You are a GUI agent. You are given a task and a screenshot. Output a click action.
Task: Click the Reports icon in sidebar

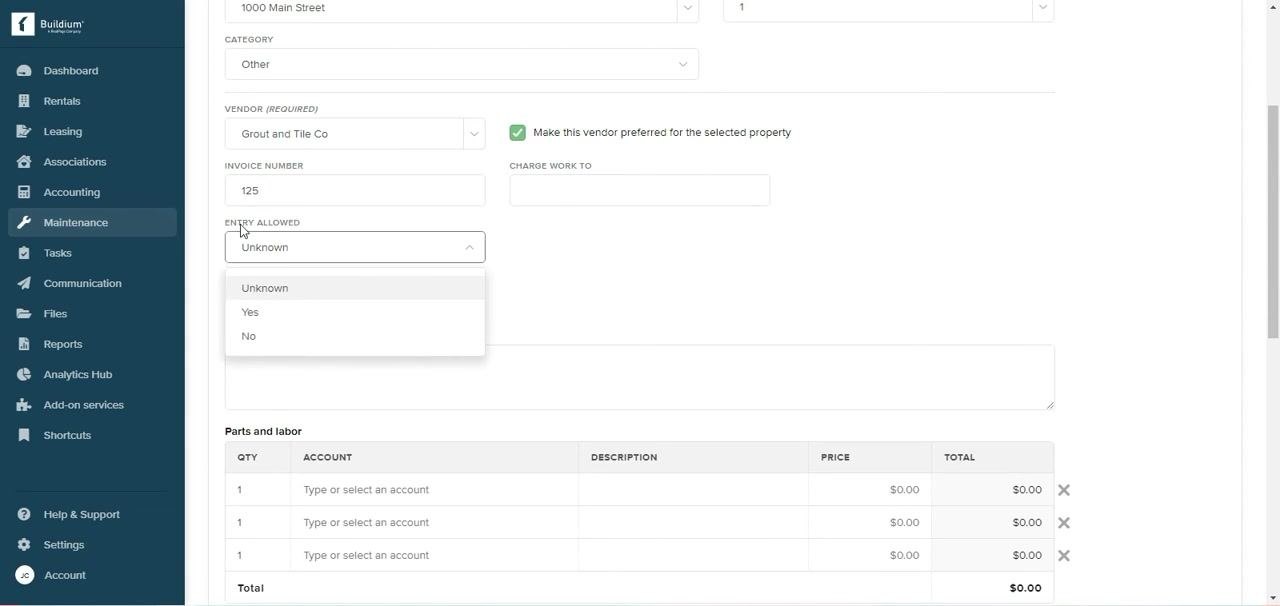point(24,344)
